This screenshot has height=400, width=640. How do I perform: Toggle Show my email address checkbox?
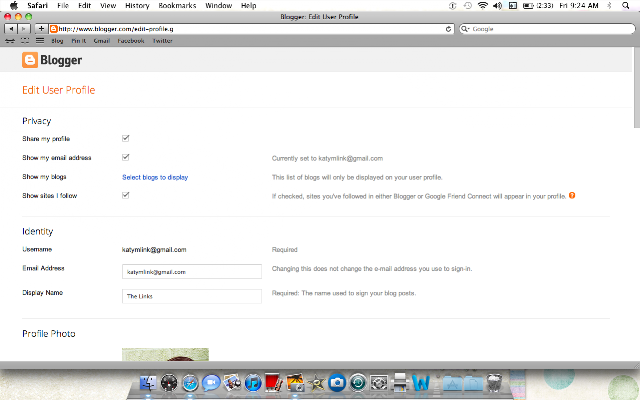[126, 158]
